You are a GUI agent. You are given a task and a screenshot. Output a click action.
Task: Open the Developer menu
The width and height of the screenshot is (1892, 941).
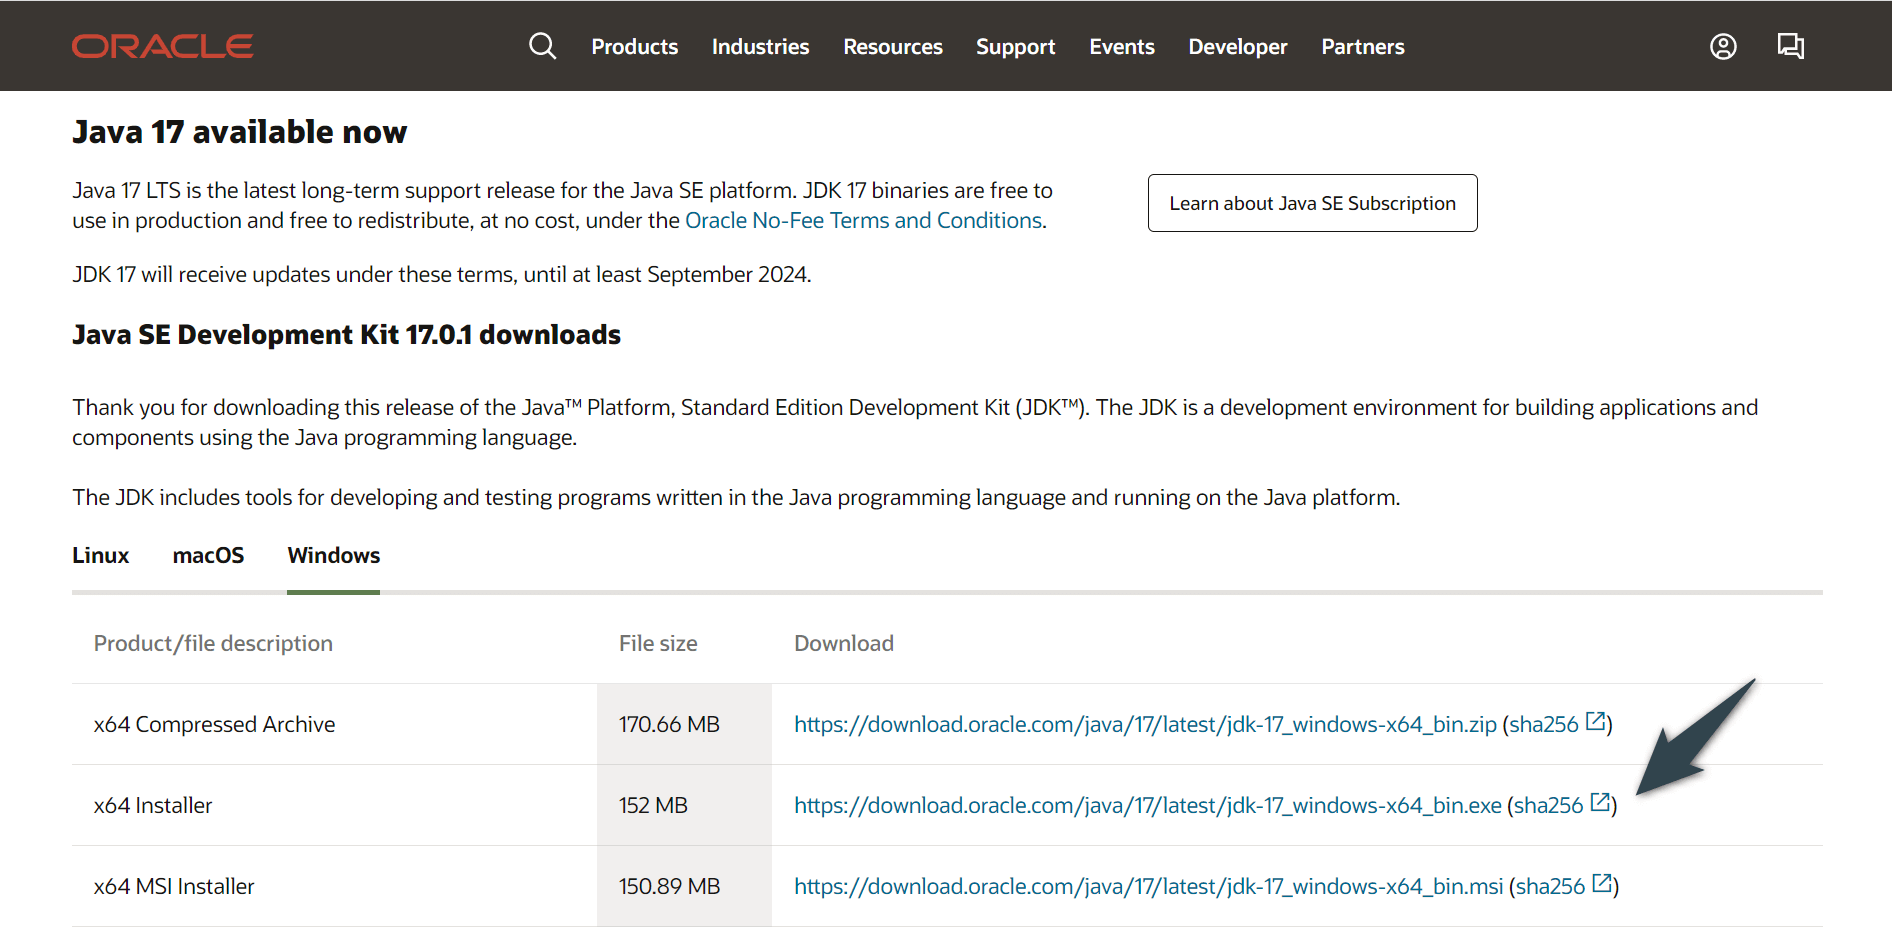click(x=1237, y=47)
